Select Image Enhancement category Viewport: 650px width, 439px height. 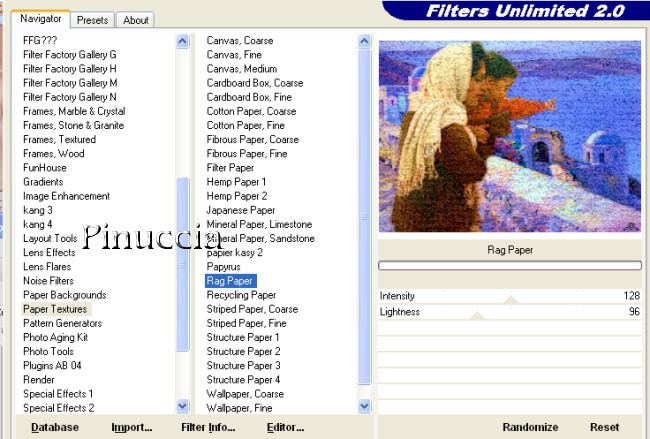66,196
